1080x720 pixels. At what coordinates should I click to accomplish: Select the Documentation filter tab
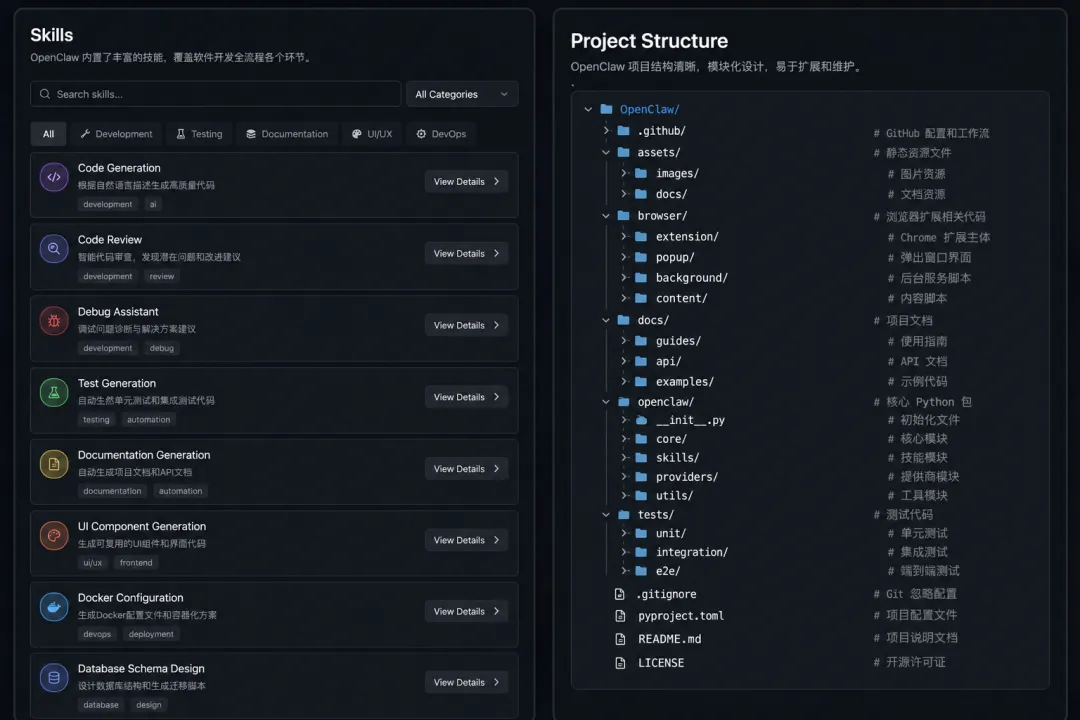click(287, 134)
